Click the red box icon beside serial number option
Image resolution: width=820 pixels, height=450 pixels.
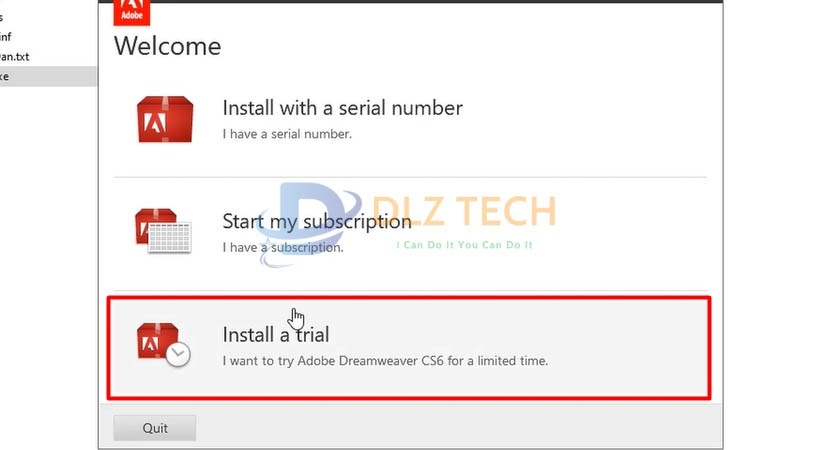[x=163, y=119]
